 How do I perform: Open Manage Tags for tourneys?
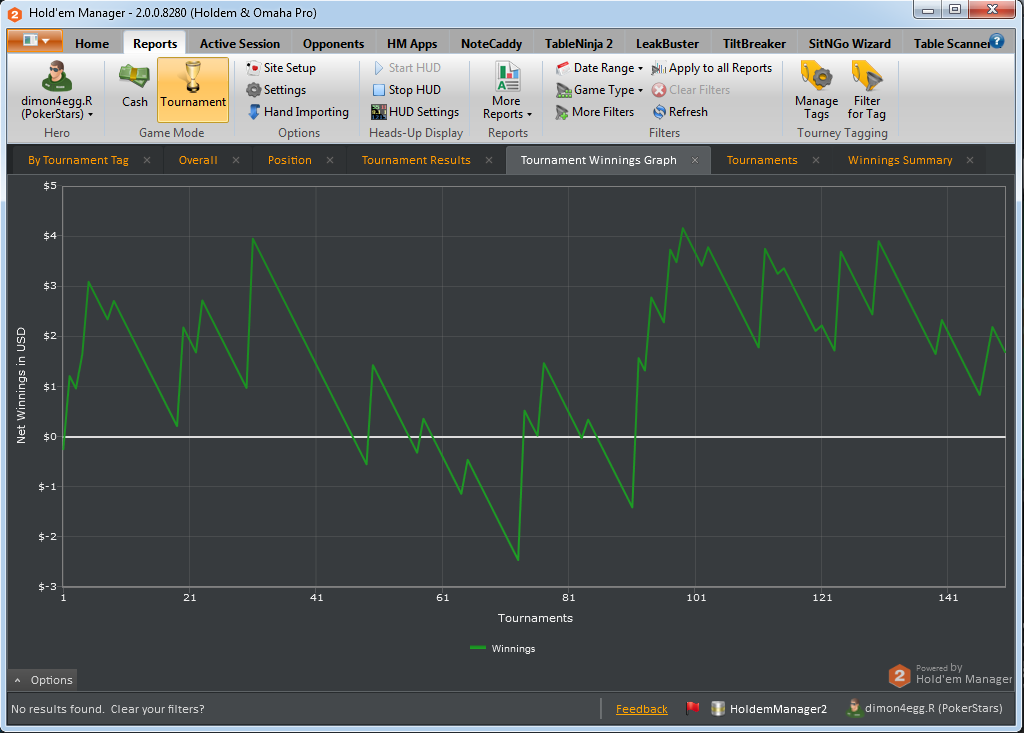coord(816,91)
